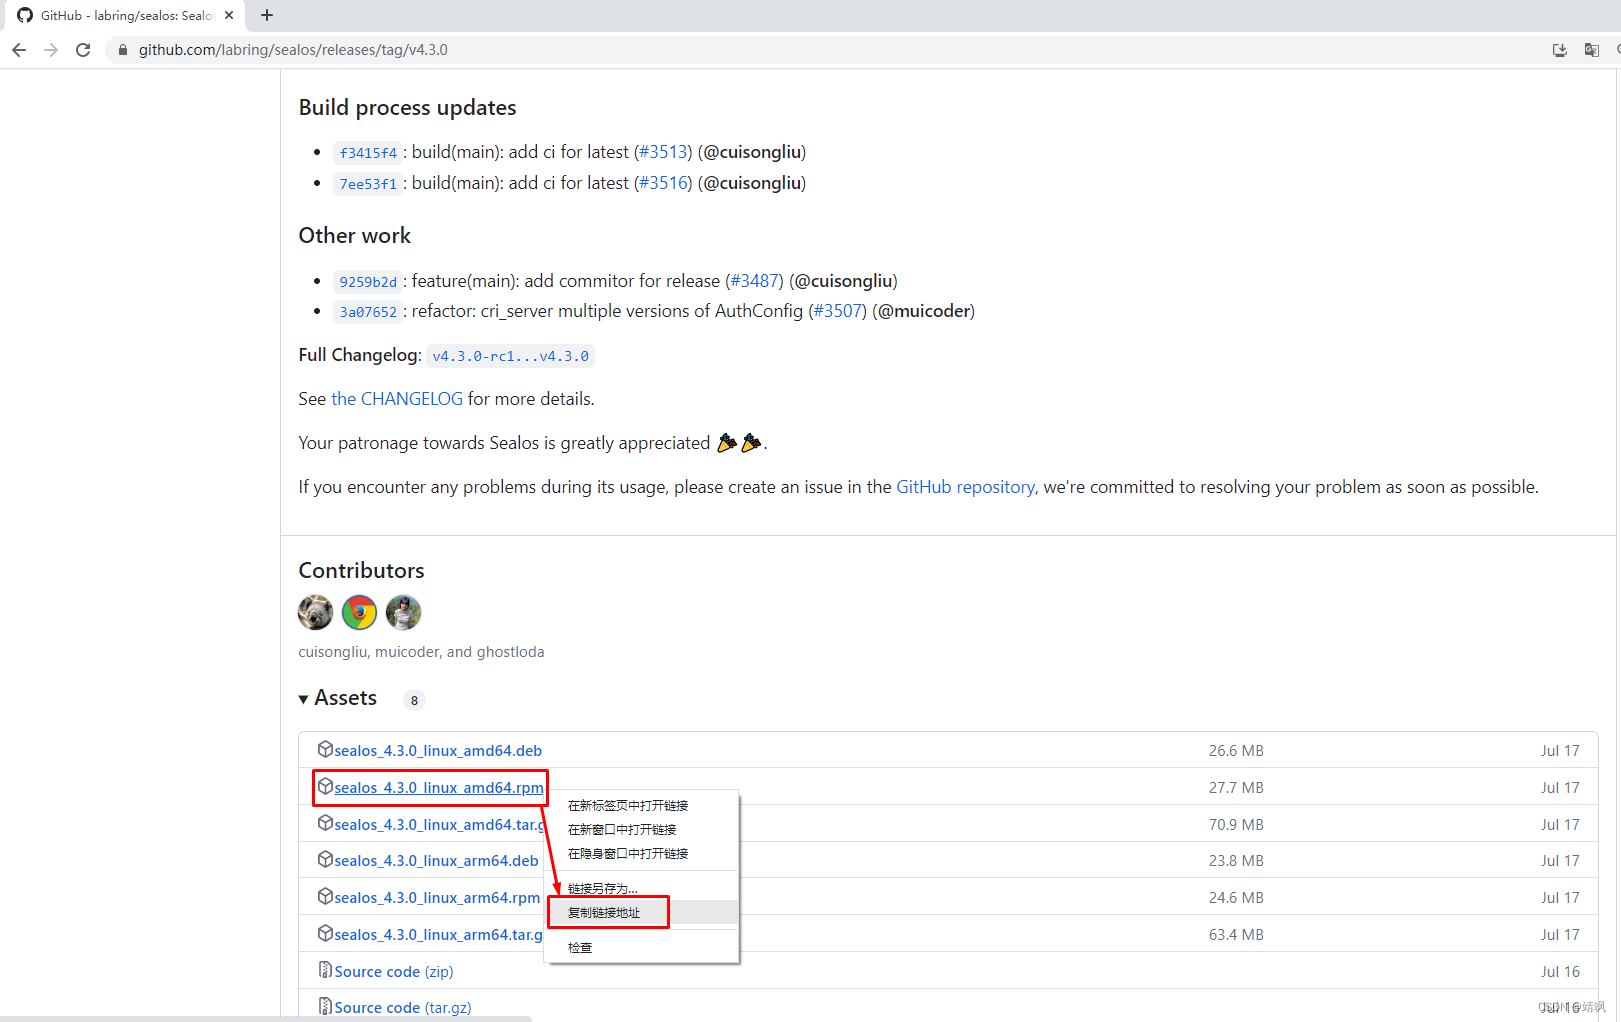The image size is (1621, 1022).
Task: Collapse the Assets section
Action: 338,698
